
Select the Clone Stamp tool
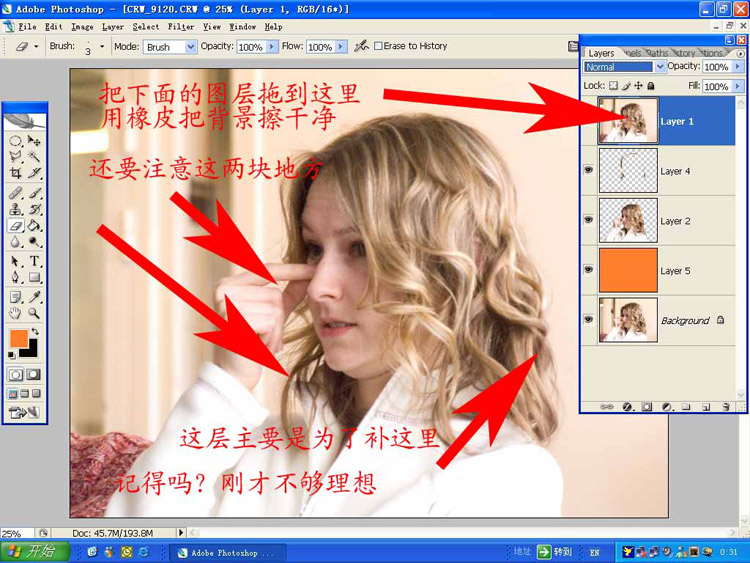tap(15, 210)
